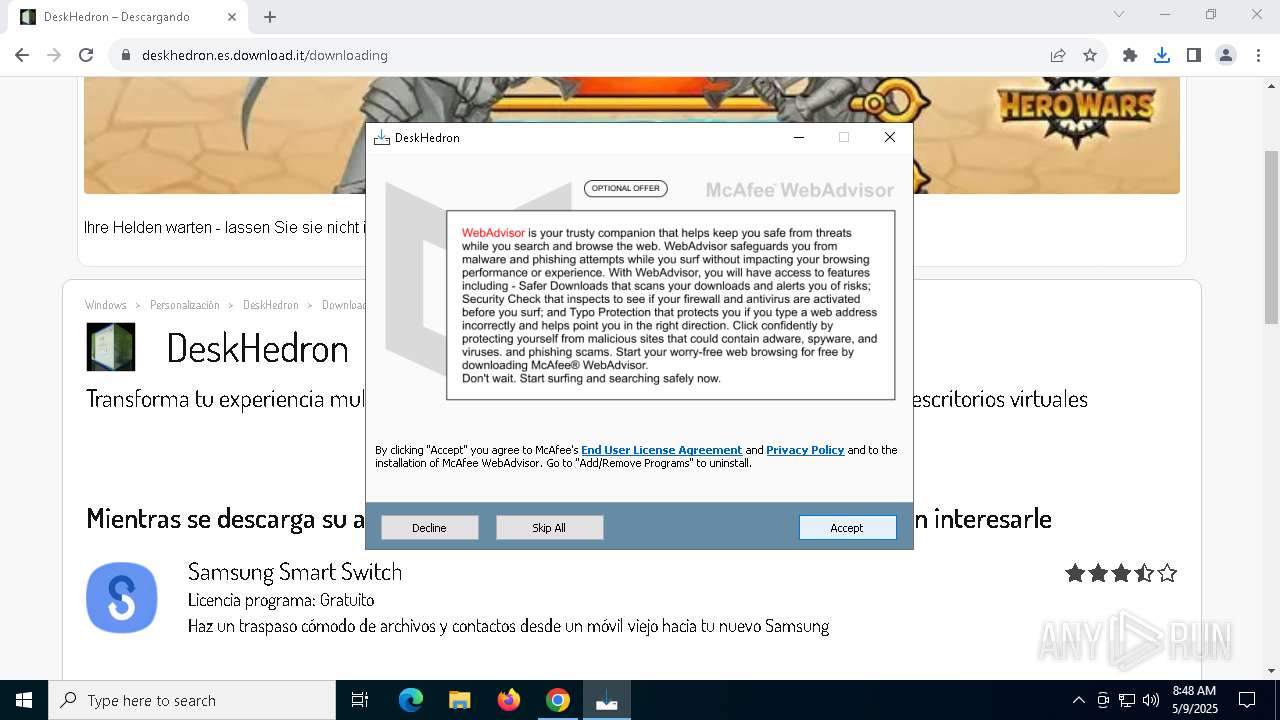Screen dimensions: 1280x720
Task: Open McAfee's Privacy Policy link
Action: click(805, 450)
